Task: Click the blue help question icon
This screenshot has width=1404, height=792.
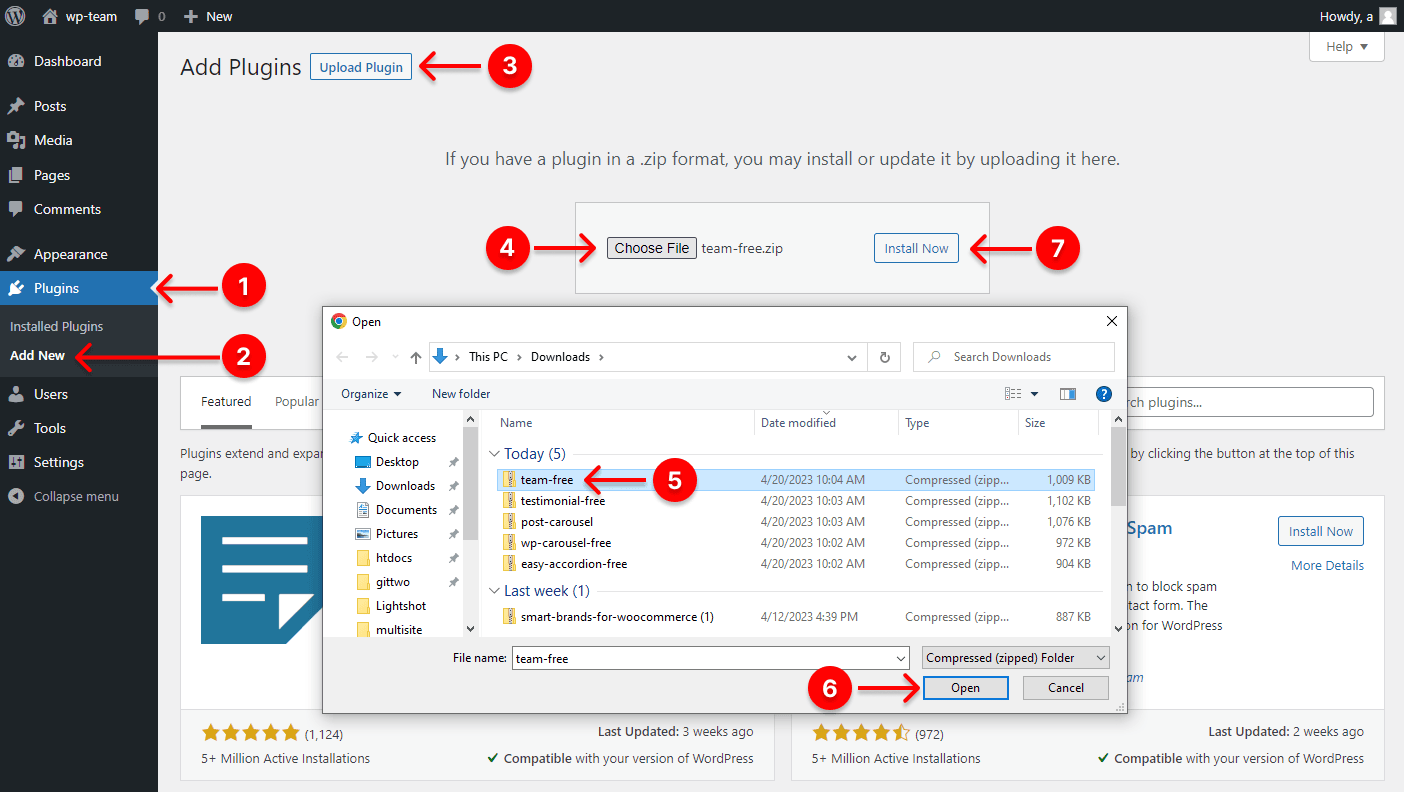Action: (1104, 394)
